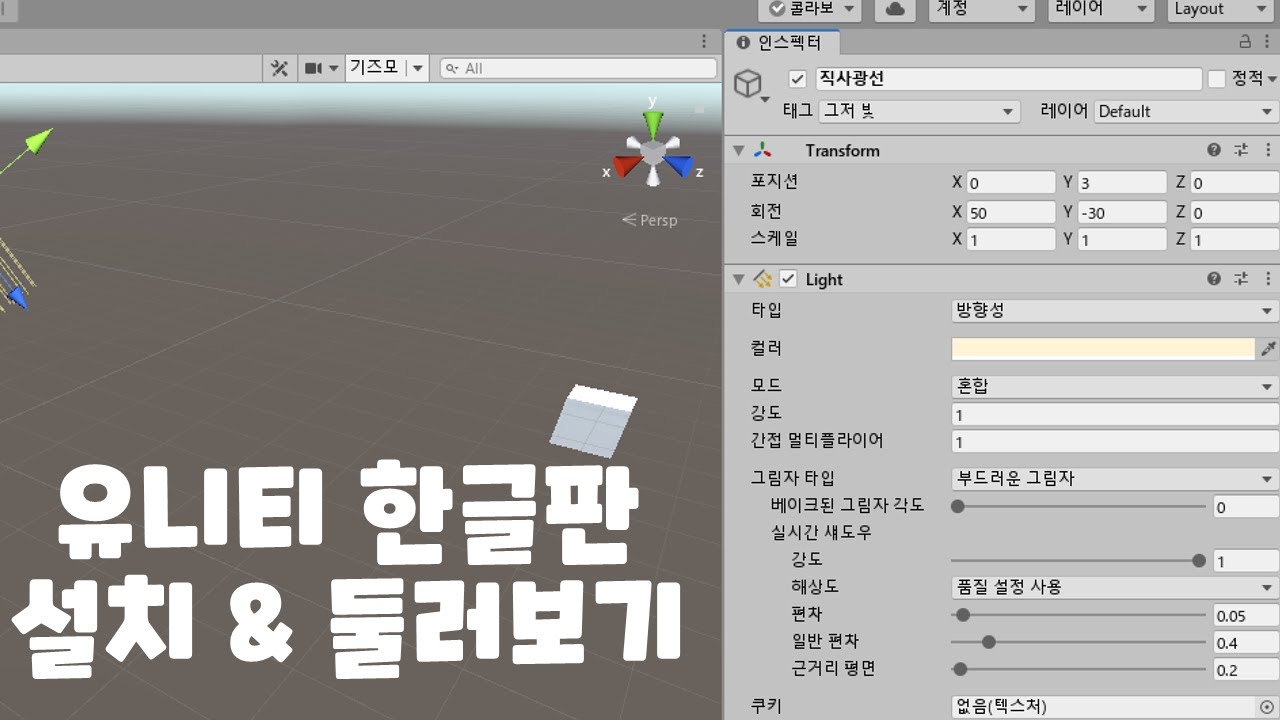1280x720 pixels.
Task: Click the 회전 X field with value 50
Action: coord(1010,212)
